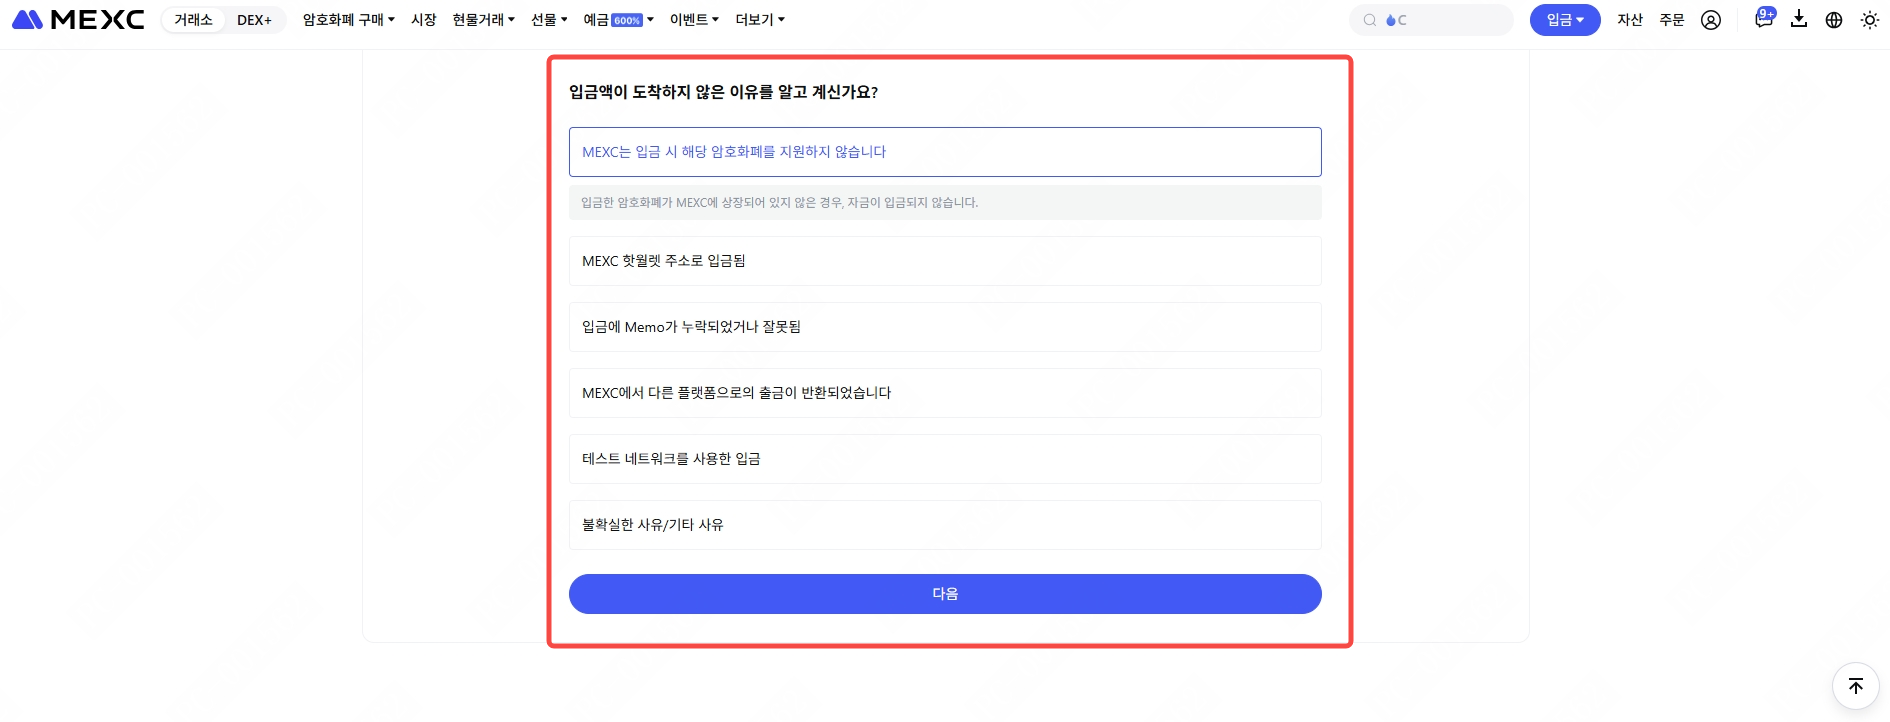Expand the 예금 600% dropdown menu
The height and width of the screenshot is (722, 1890).
(618, 20)
